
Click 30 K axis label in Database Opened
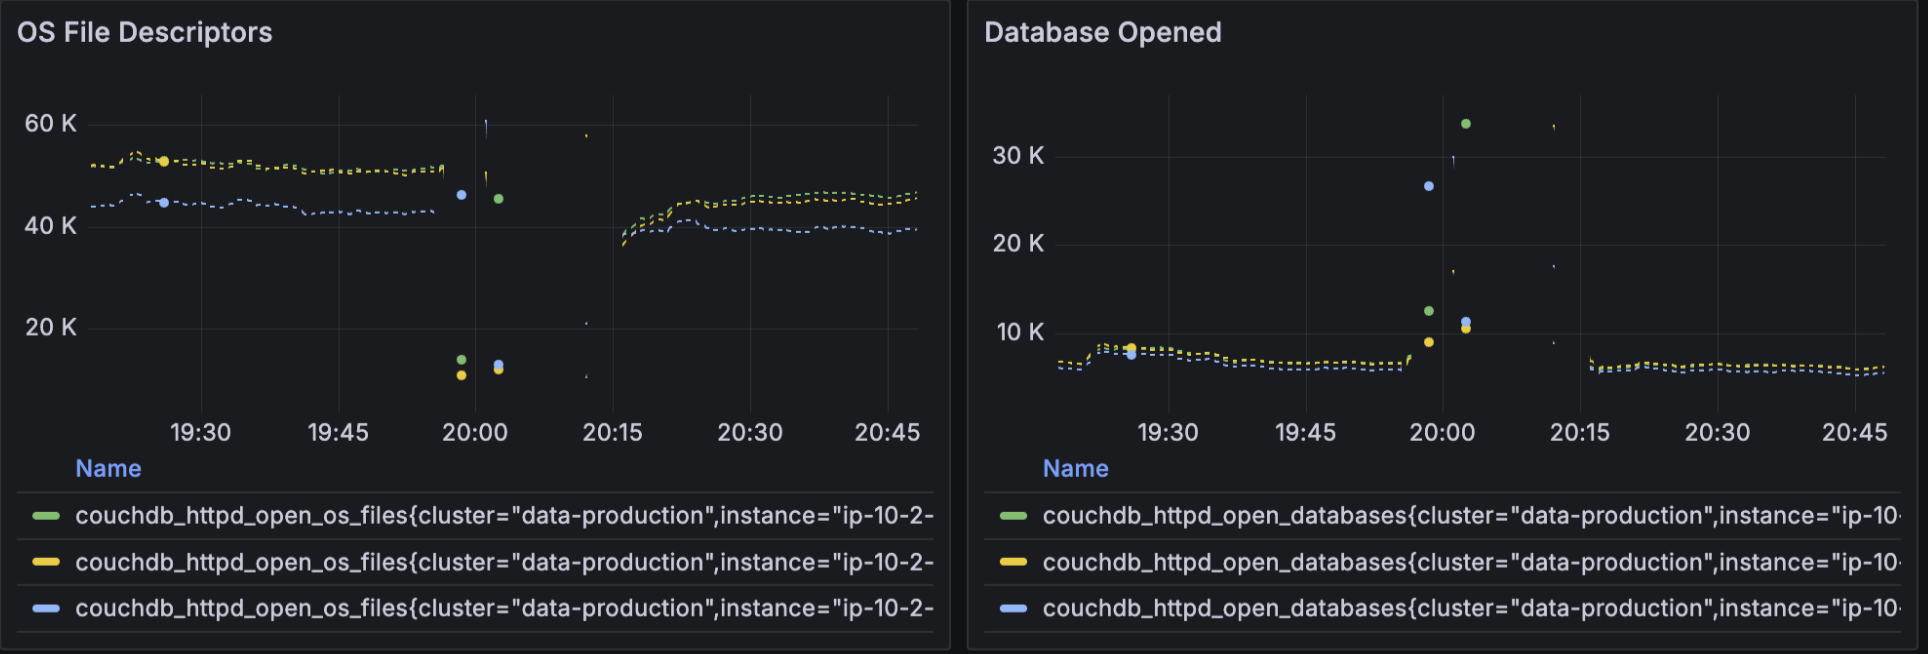1018,156
